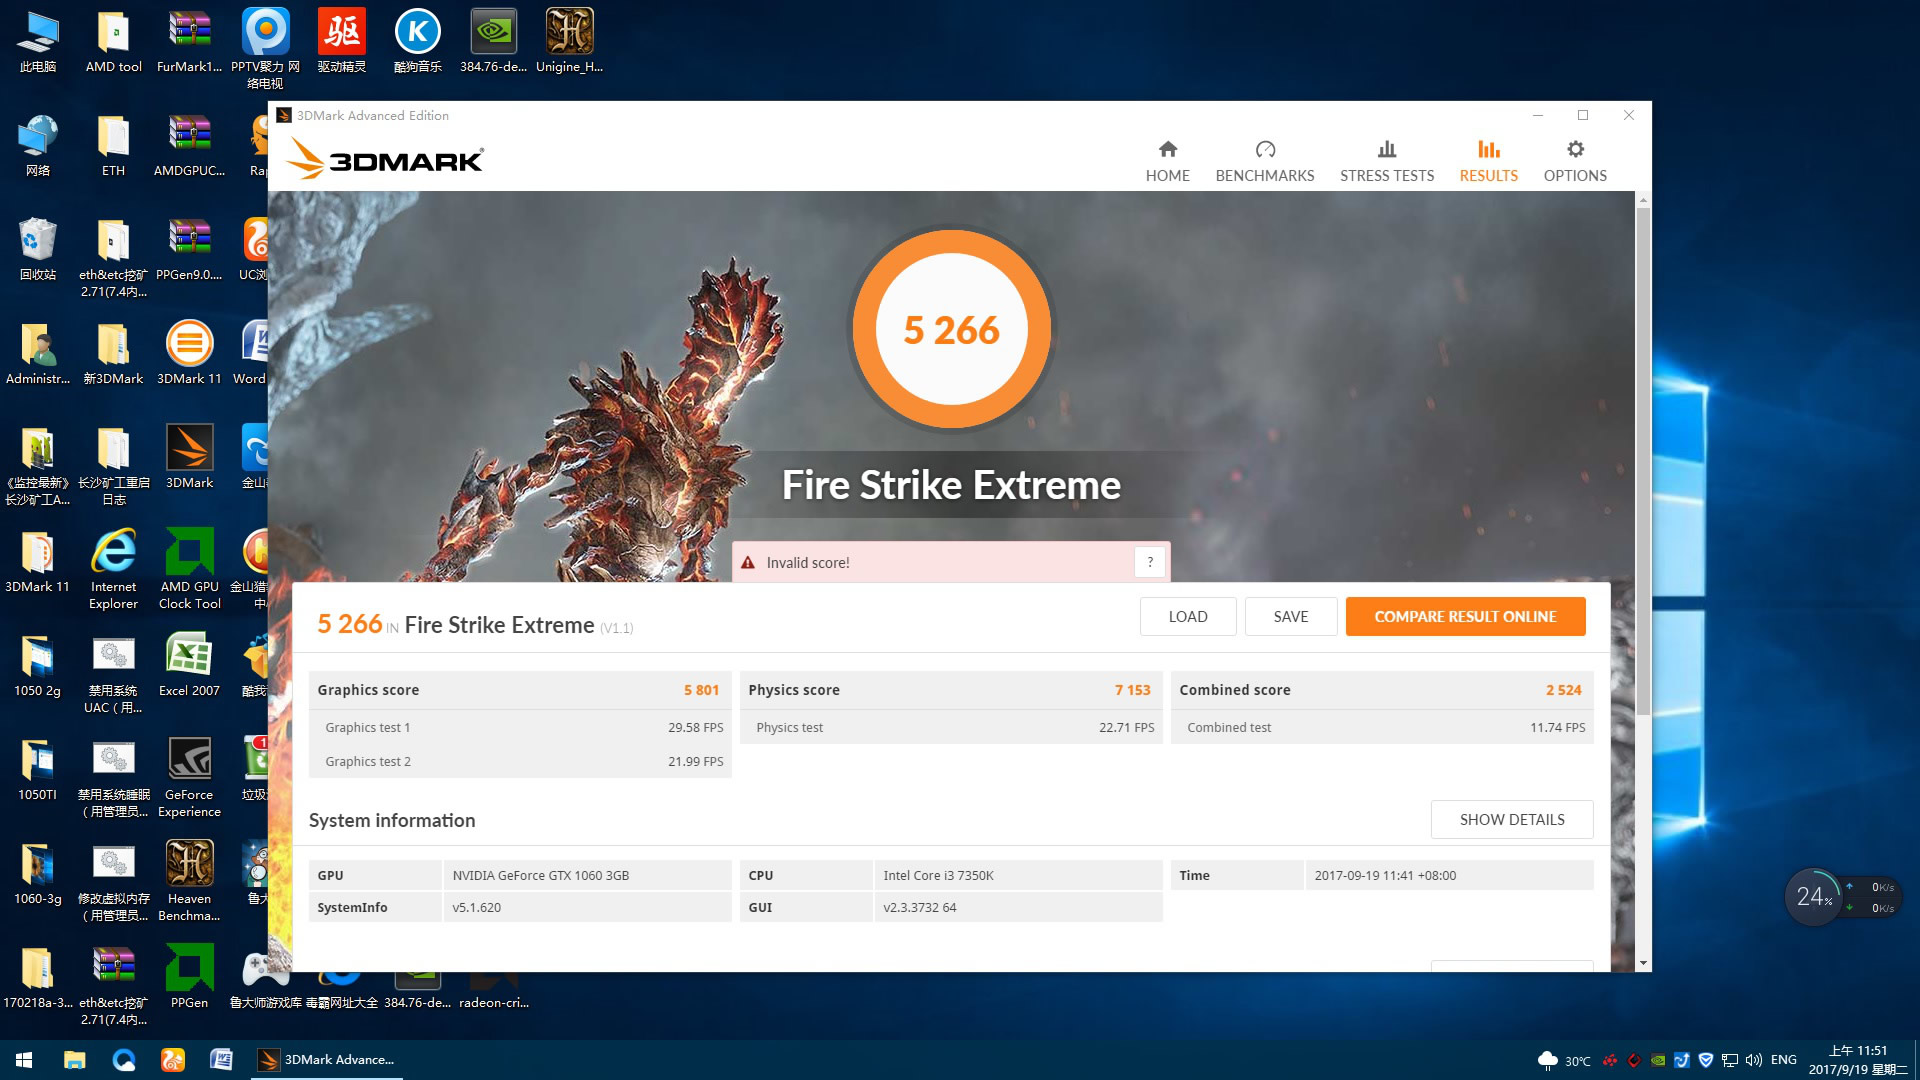Click the volume icon in system tray
The image size is (1920, 1080).
pos(1753,1060)
